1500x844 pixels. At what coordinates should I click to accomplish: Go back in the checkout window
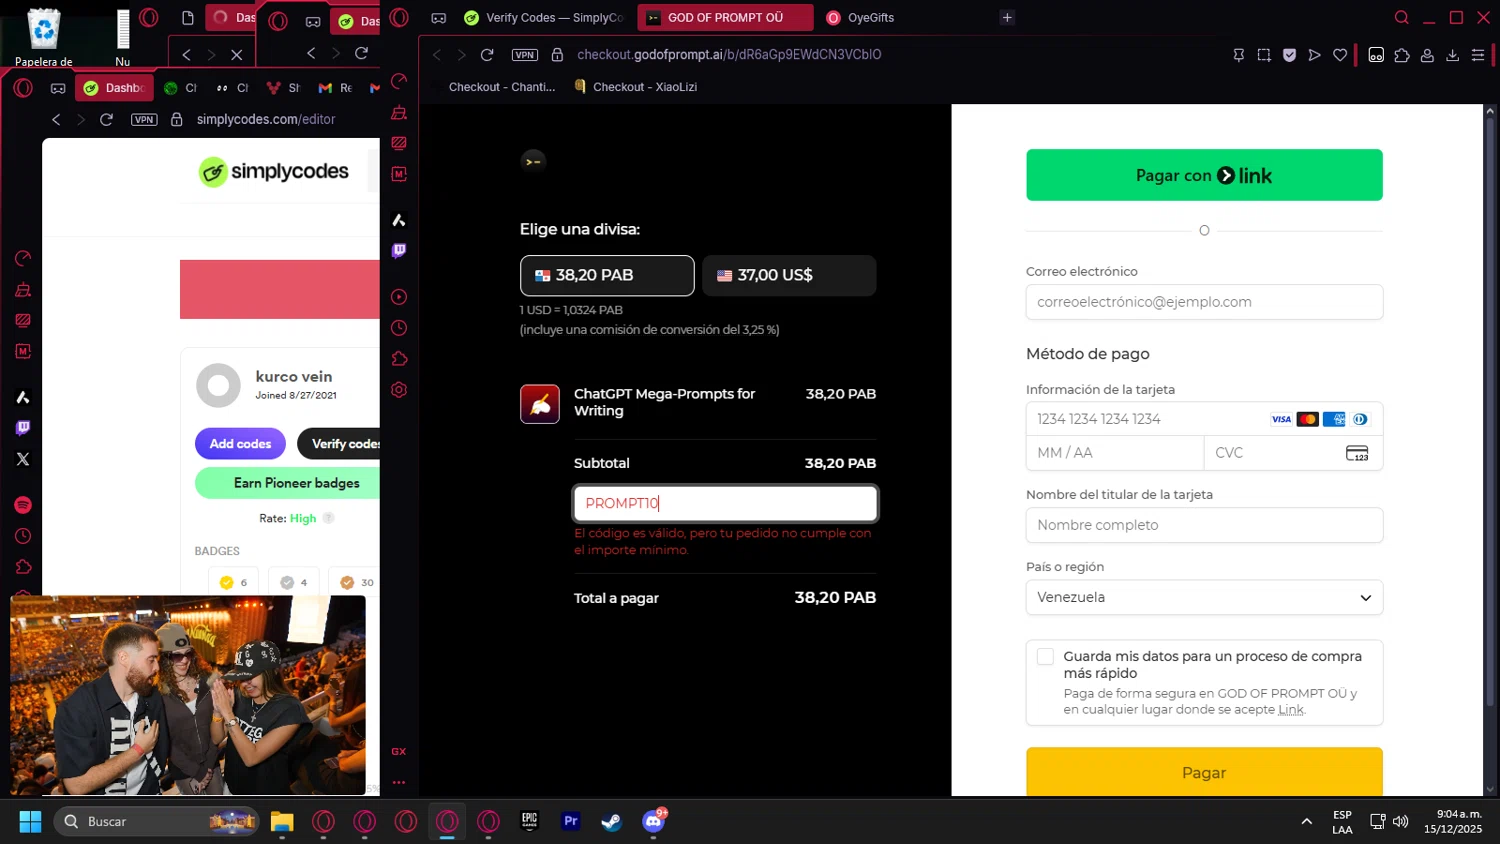point(437,55)
